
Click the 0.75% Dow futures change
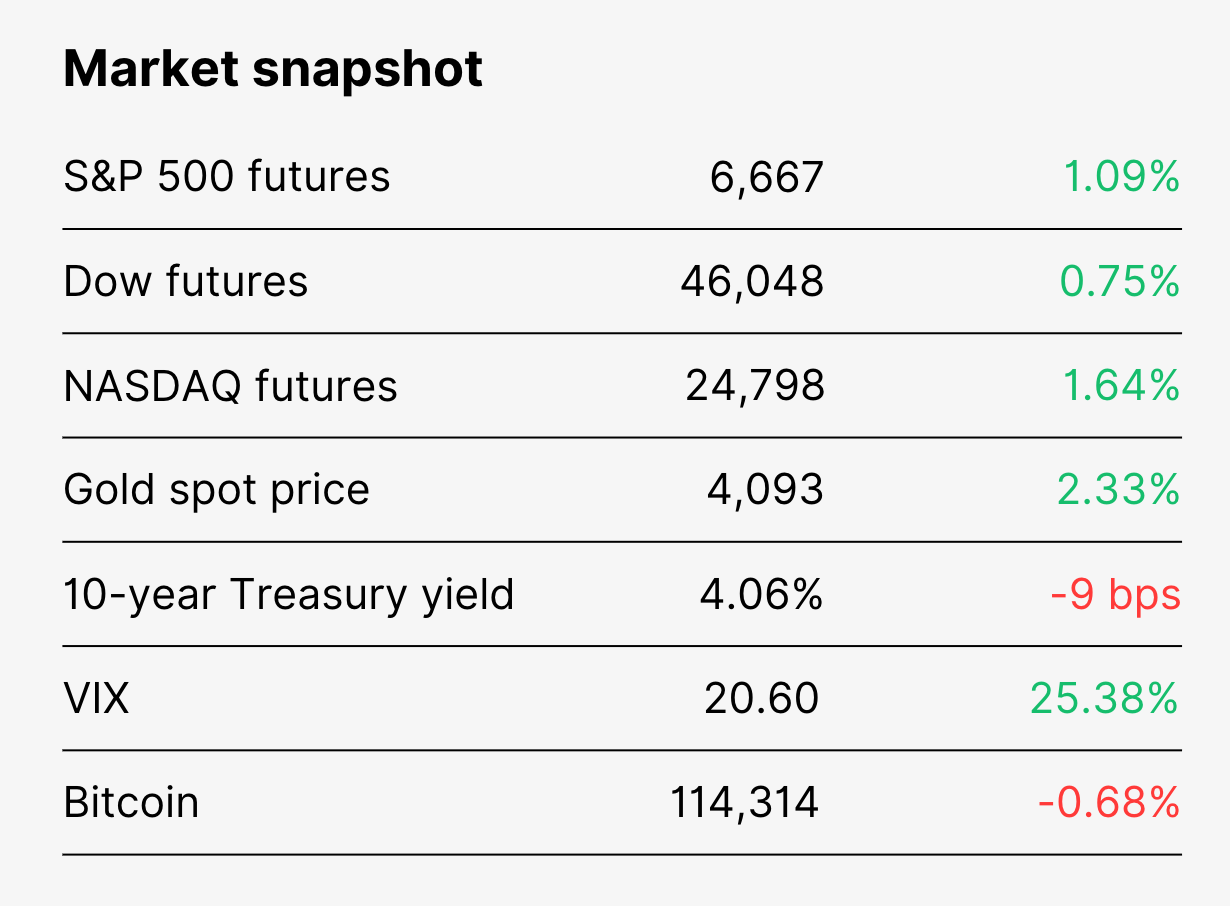coord(1120,281)
